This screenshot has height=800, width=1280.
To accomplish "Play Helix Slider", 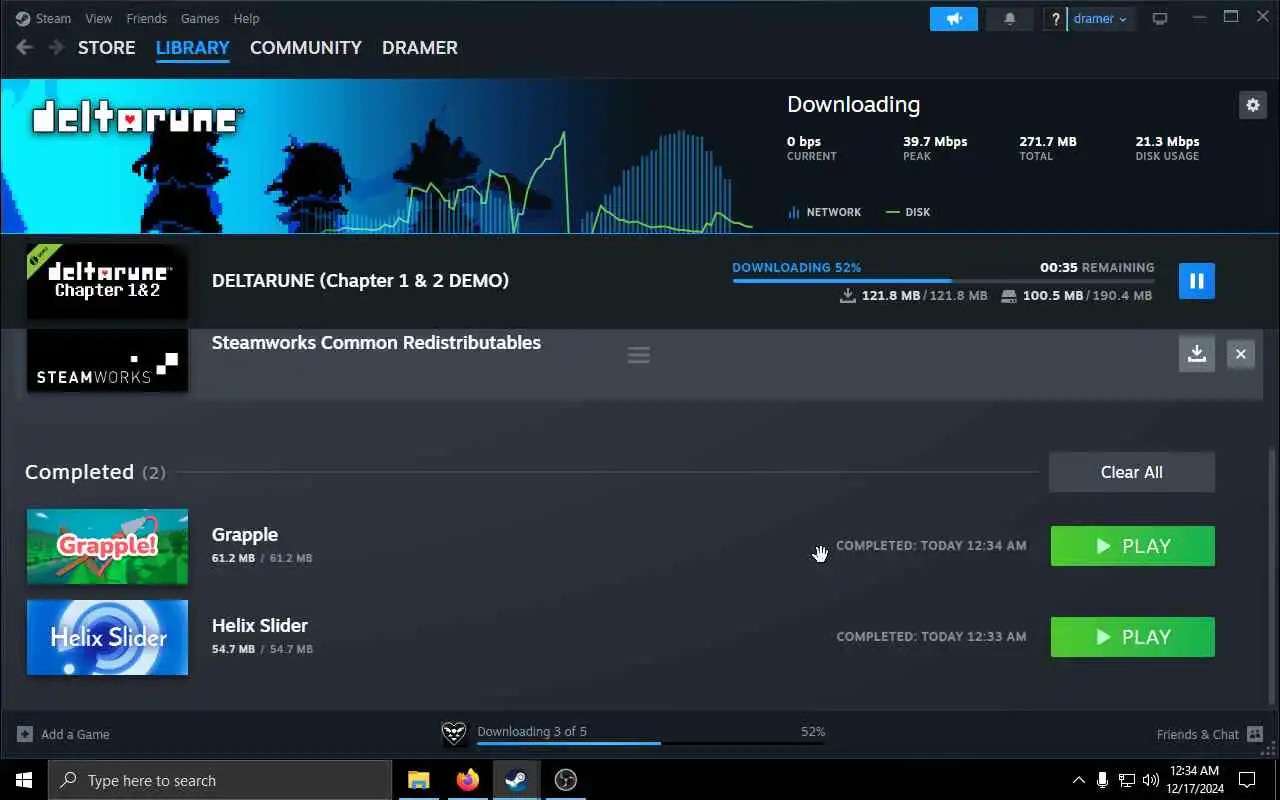I will tap(1132, 637).
